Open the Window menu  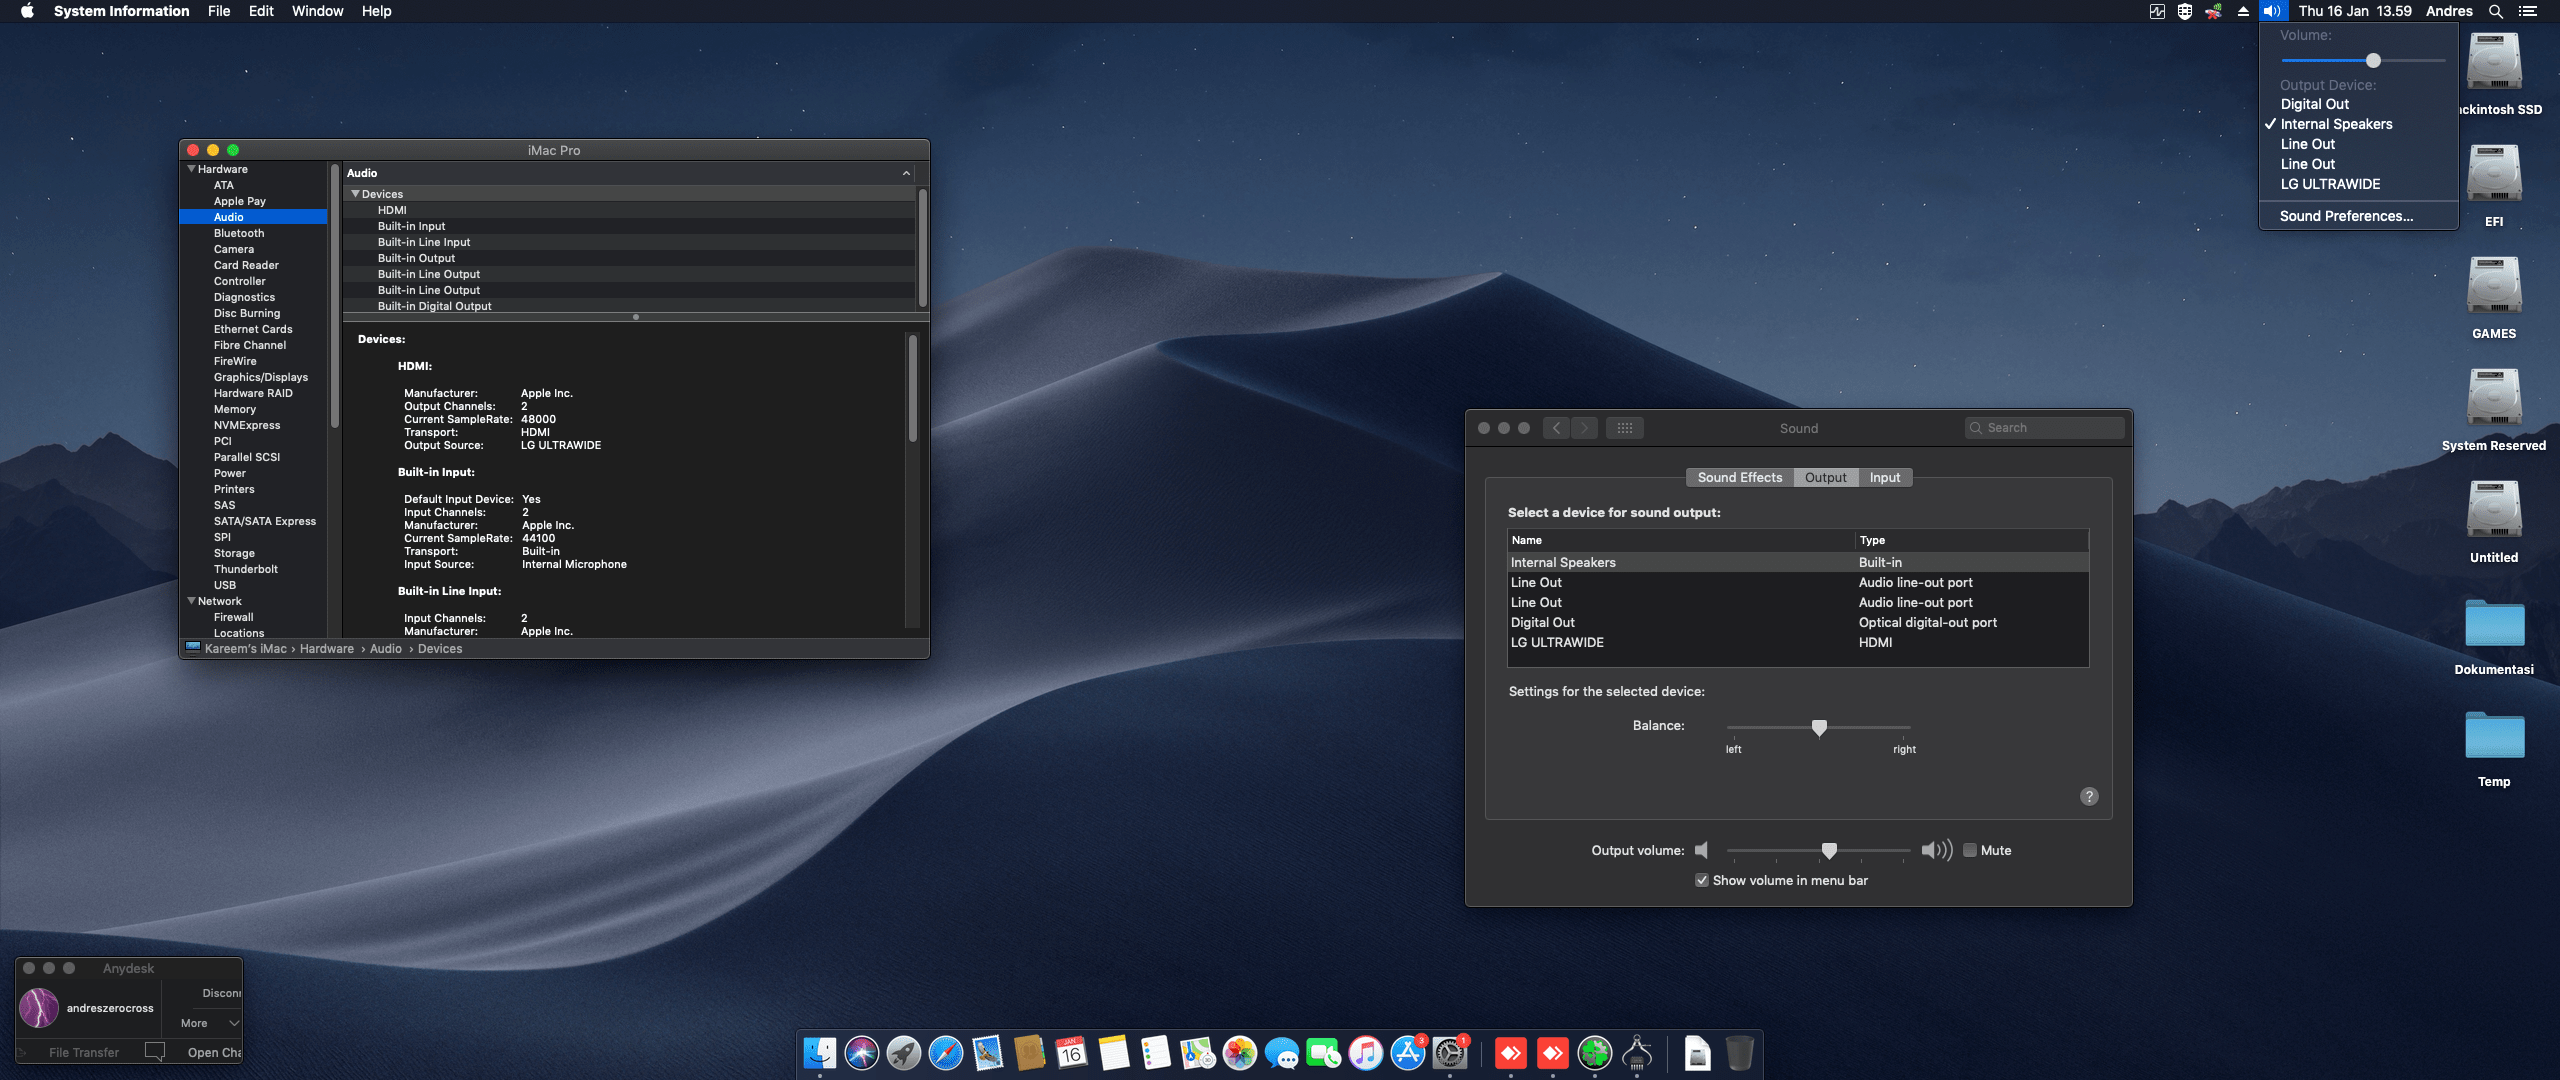[x=317, y=11]
